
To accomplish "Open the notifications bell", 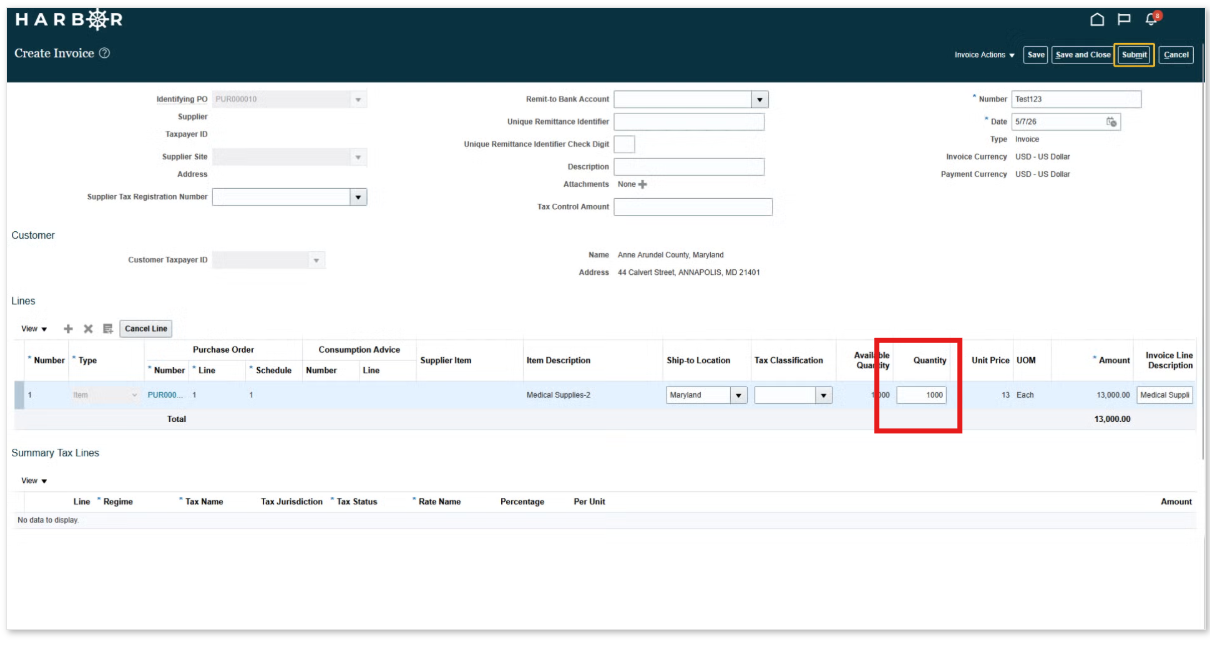I will pos(1152,18).
